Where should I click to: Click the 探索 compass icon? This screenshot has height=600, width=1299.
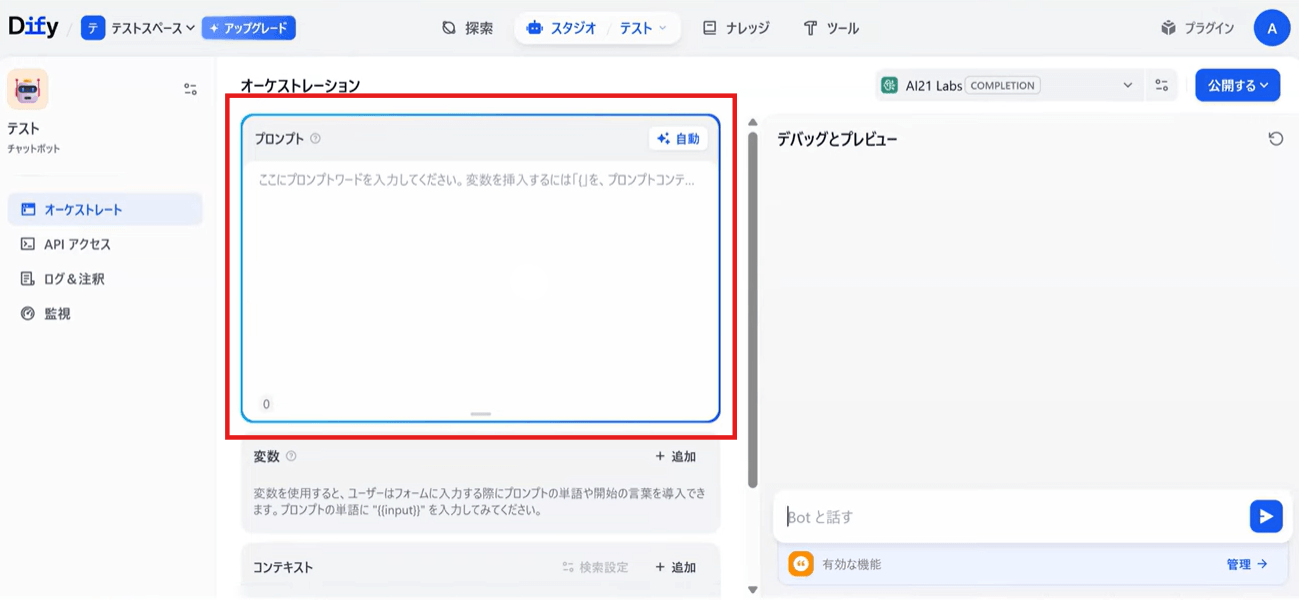(x=449, y=28)
